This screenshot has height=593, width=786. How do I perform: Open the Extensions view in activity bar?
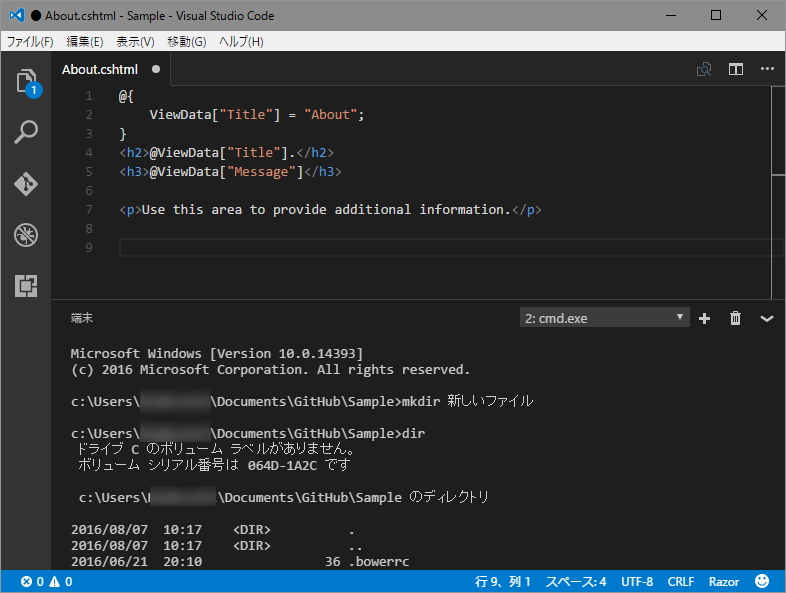tap(26, 286)
